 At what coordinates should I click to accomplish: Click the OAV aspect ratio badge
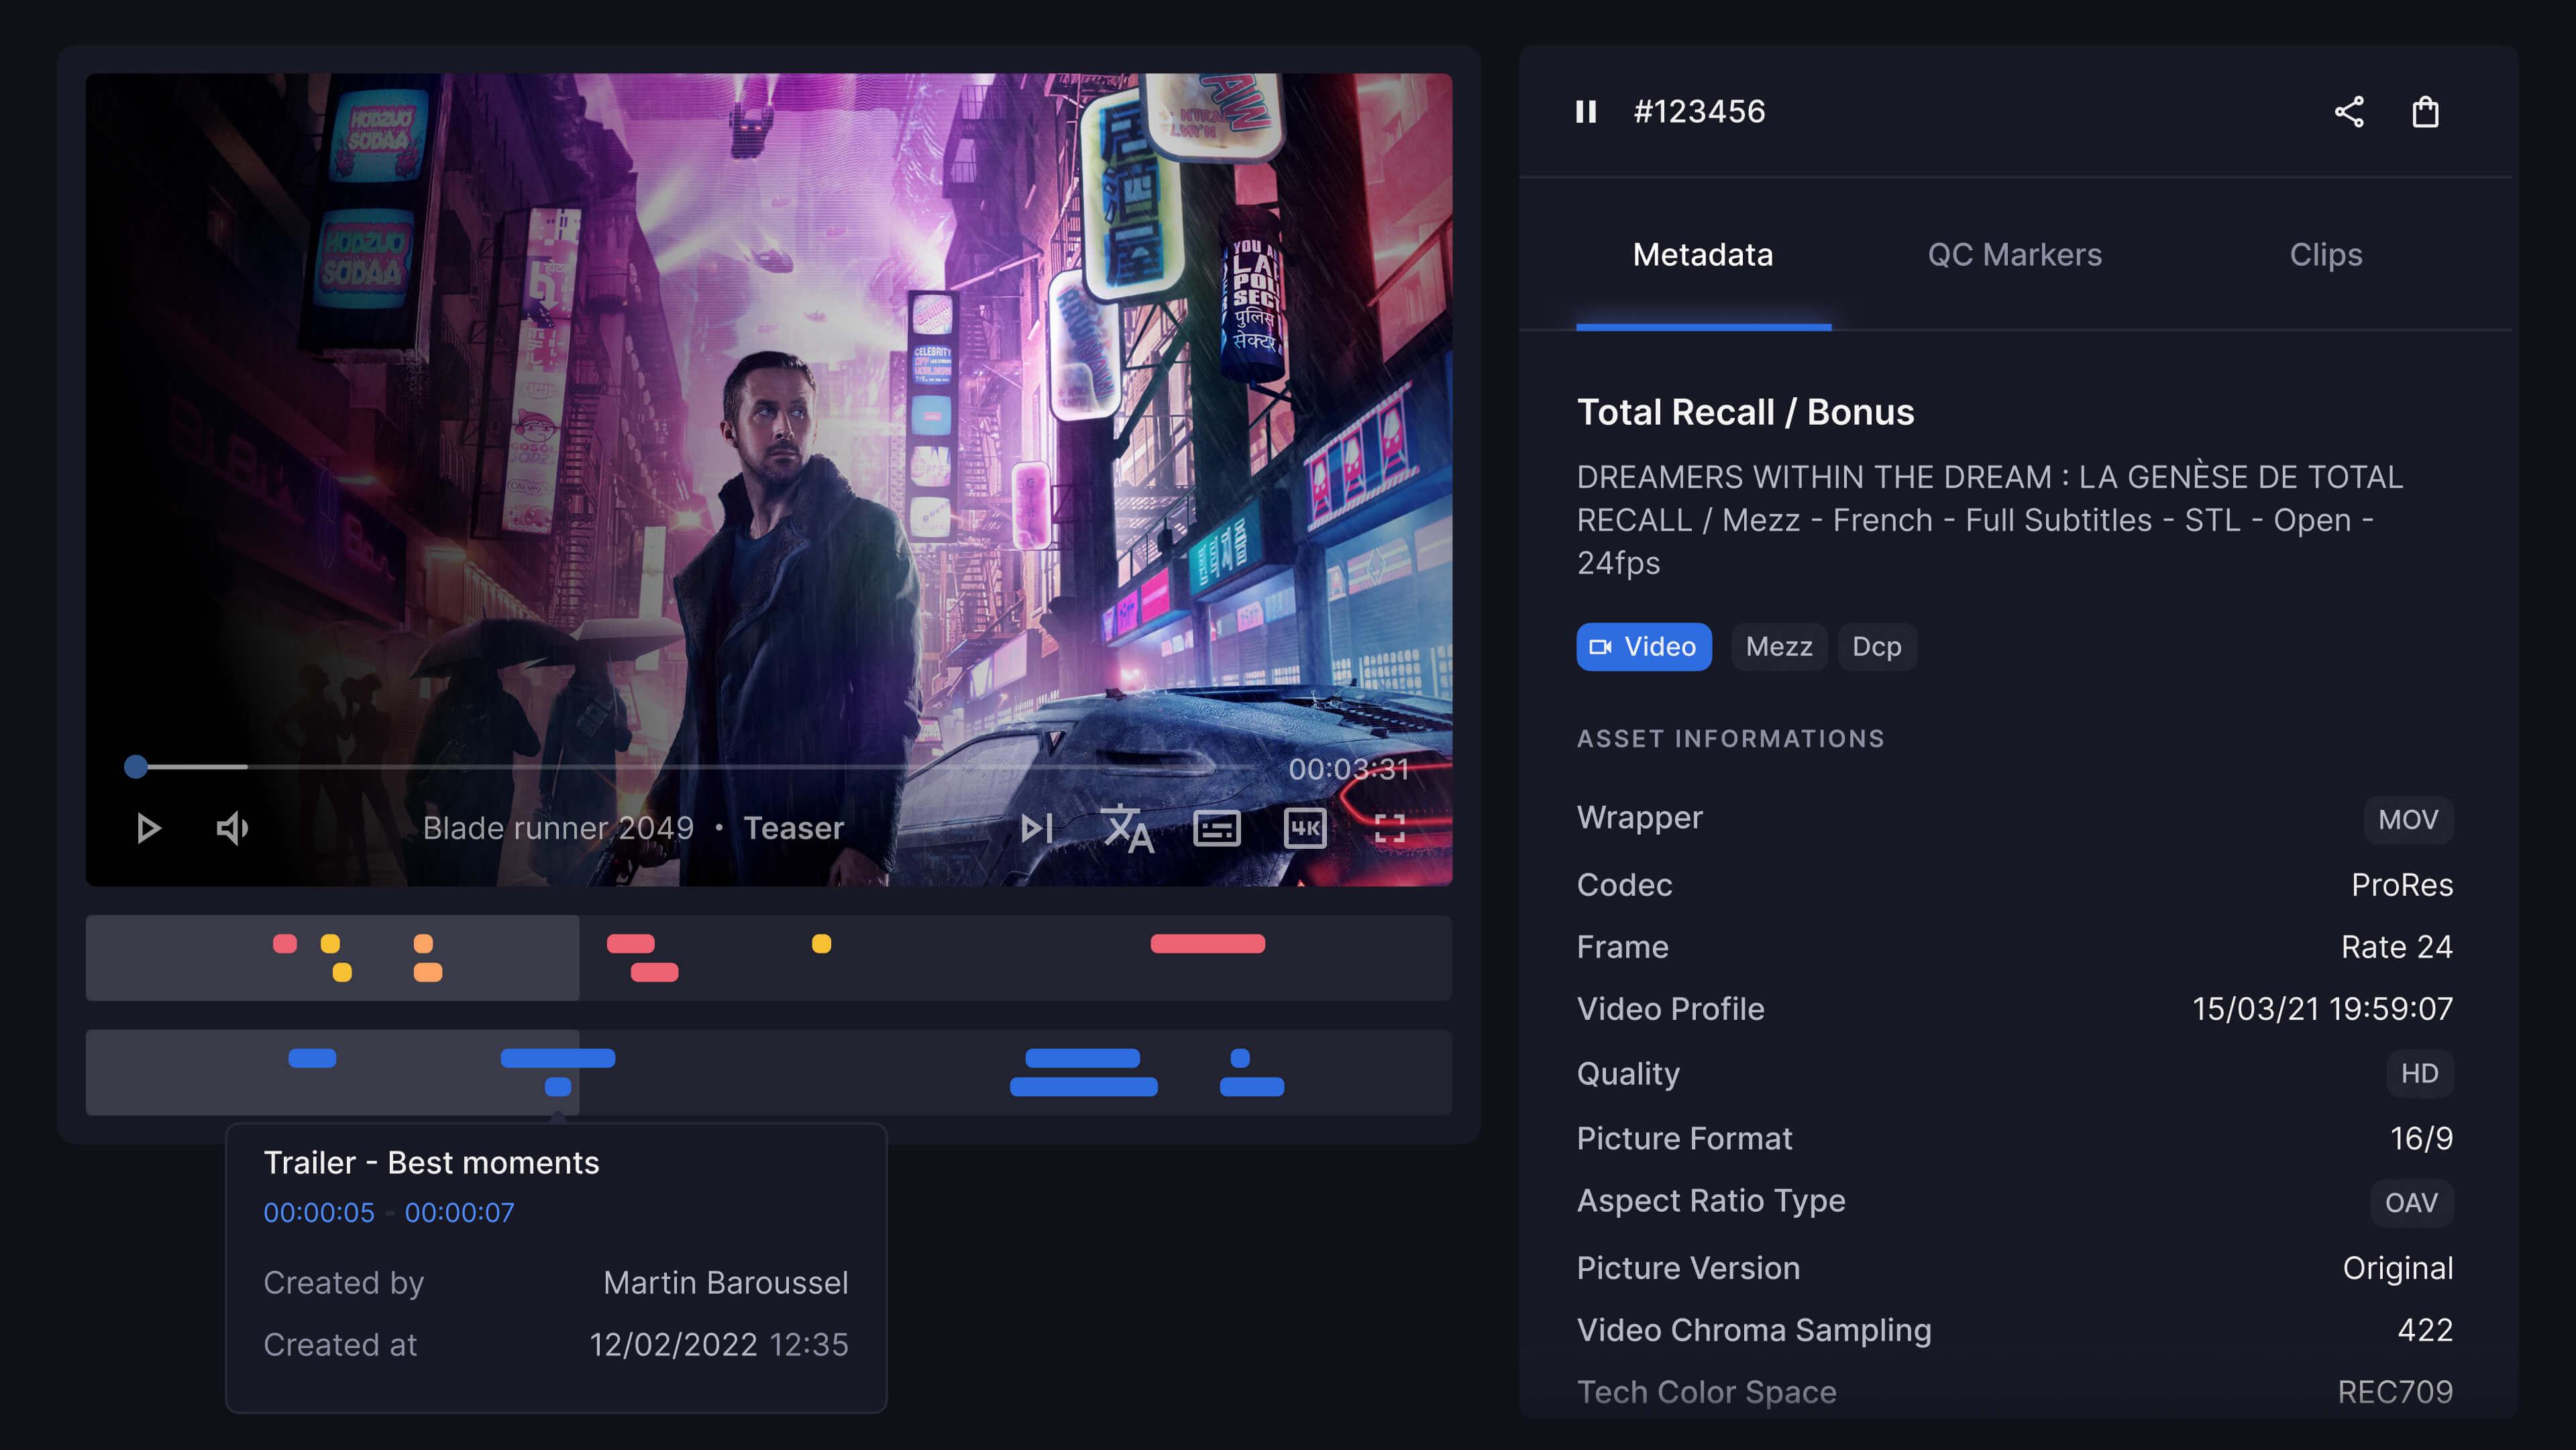[x=2411, y=1203]
